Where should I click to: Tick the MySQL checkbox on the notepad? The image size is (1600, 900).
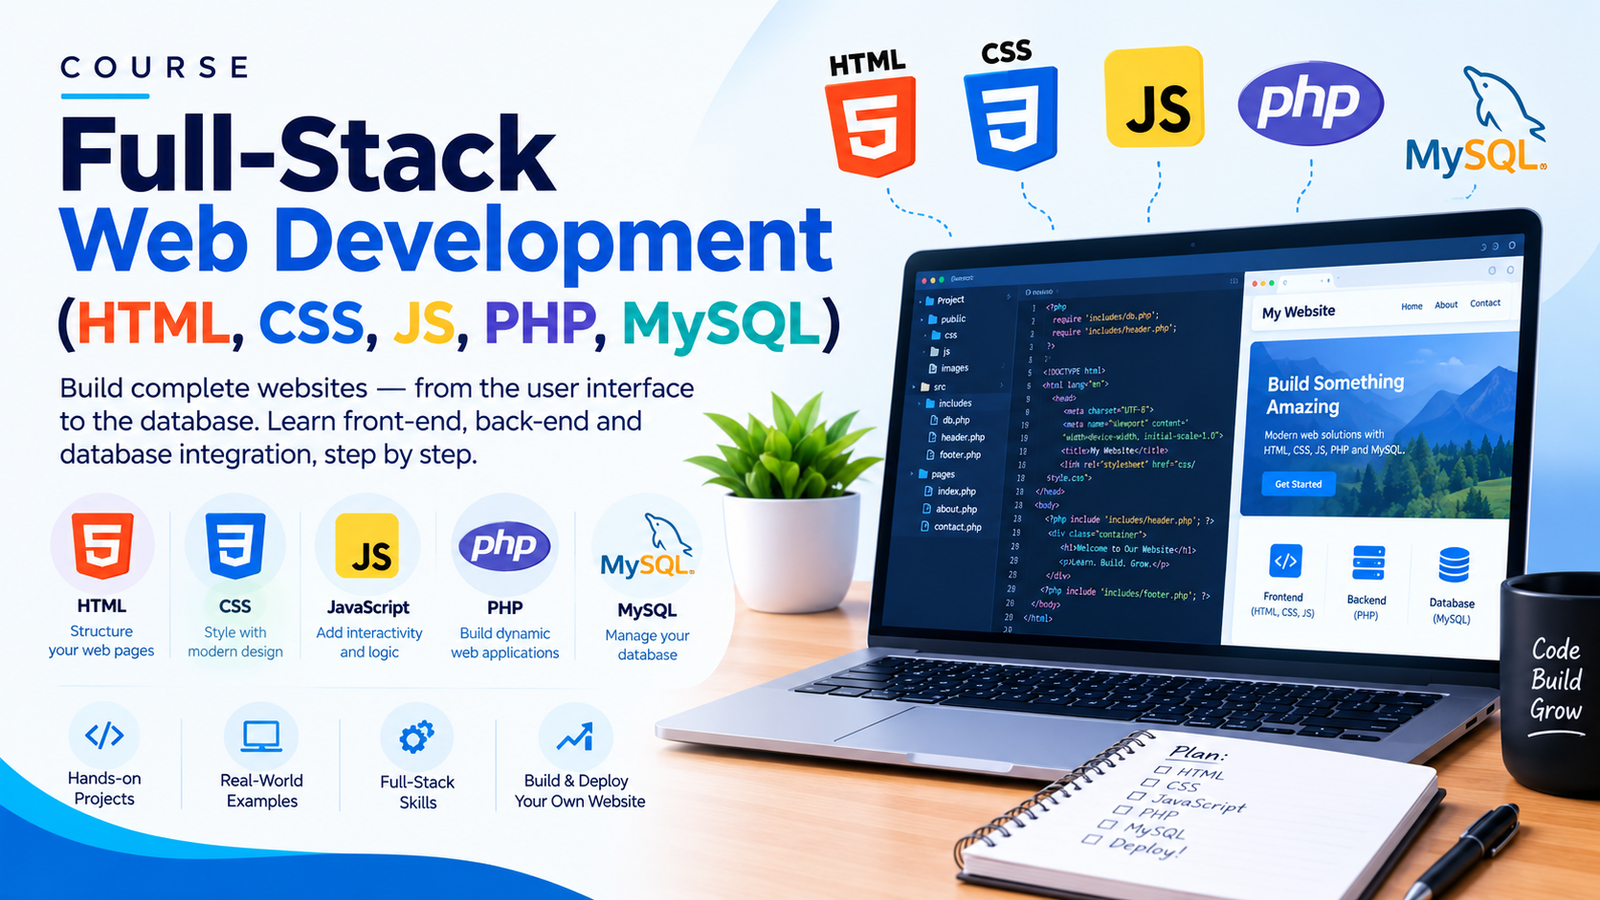(1106, 825)
